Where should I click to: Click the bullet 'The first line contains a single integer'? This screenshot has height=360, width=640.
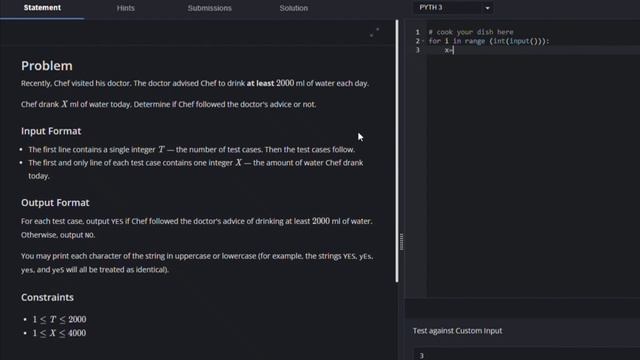[x=192, y=149]
